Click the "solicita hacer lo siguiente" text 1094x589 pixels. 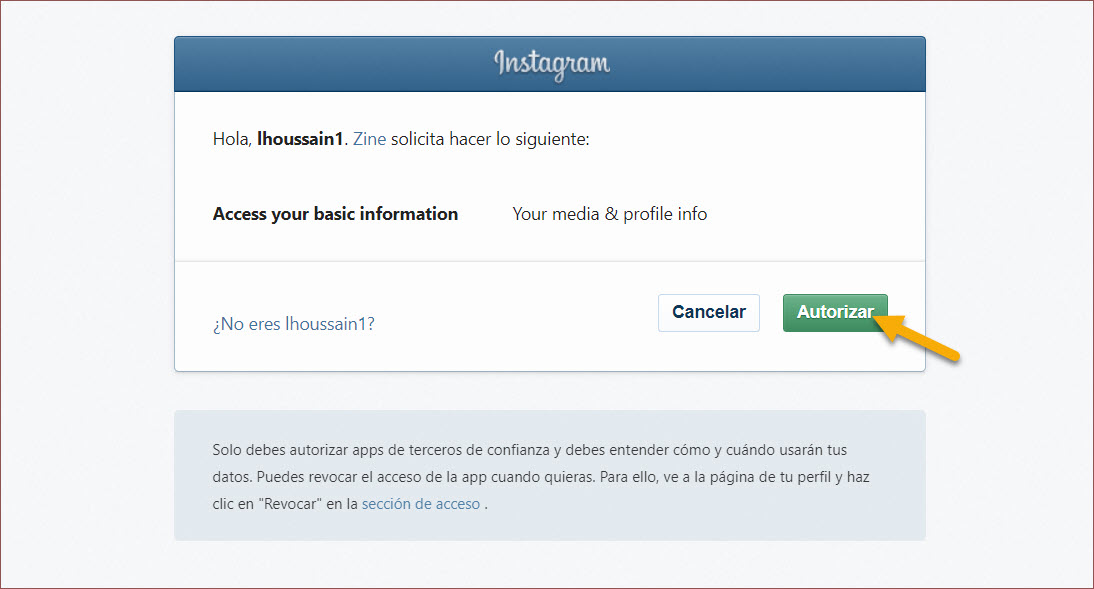(x=490, y=139)
